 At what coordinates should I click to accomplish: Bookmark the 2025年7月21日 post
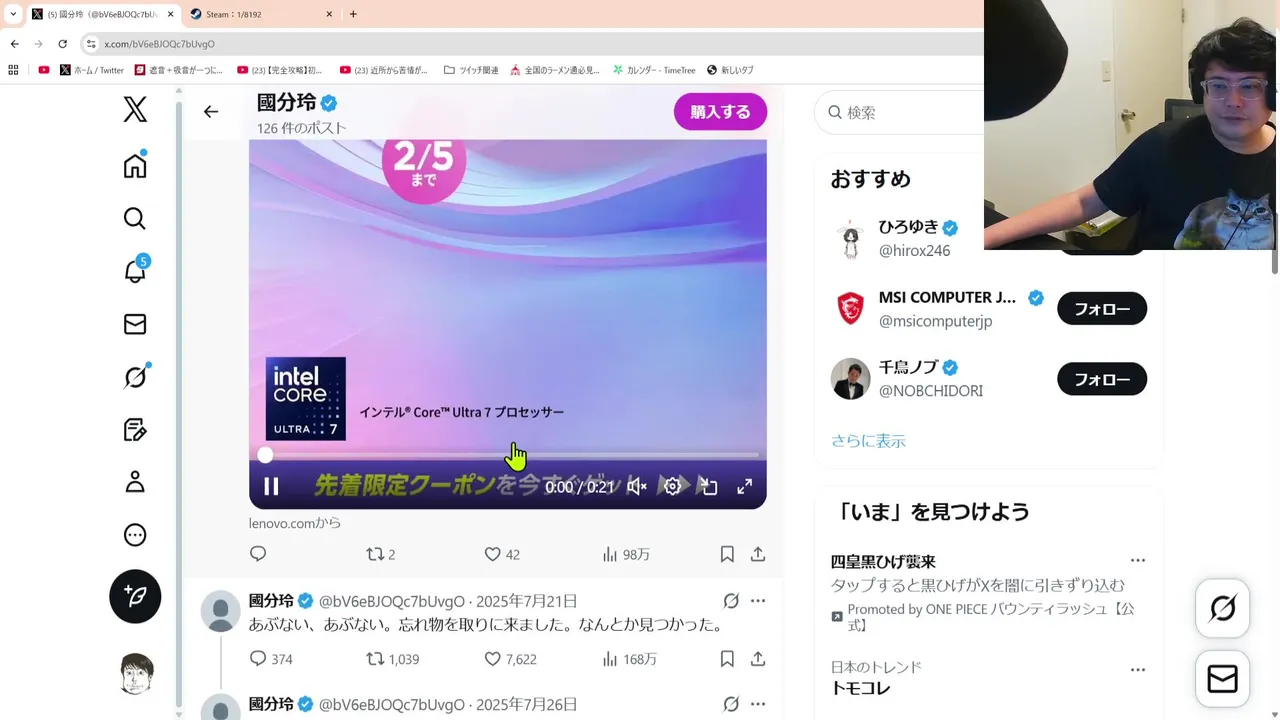coord(727,659)
